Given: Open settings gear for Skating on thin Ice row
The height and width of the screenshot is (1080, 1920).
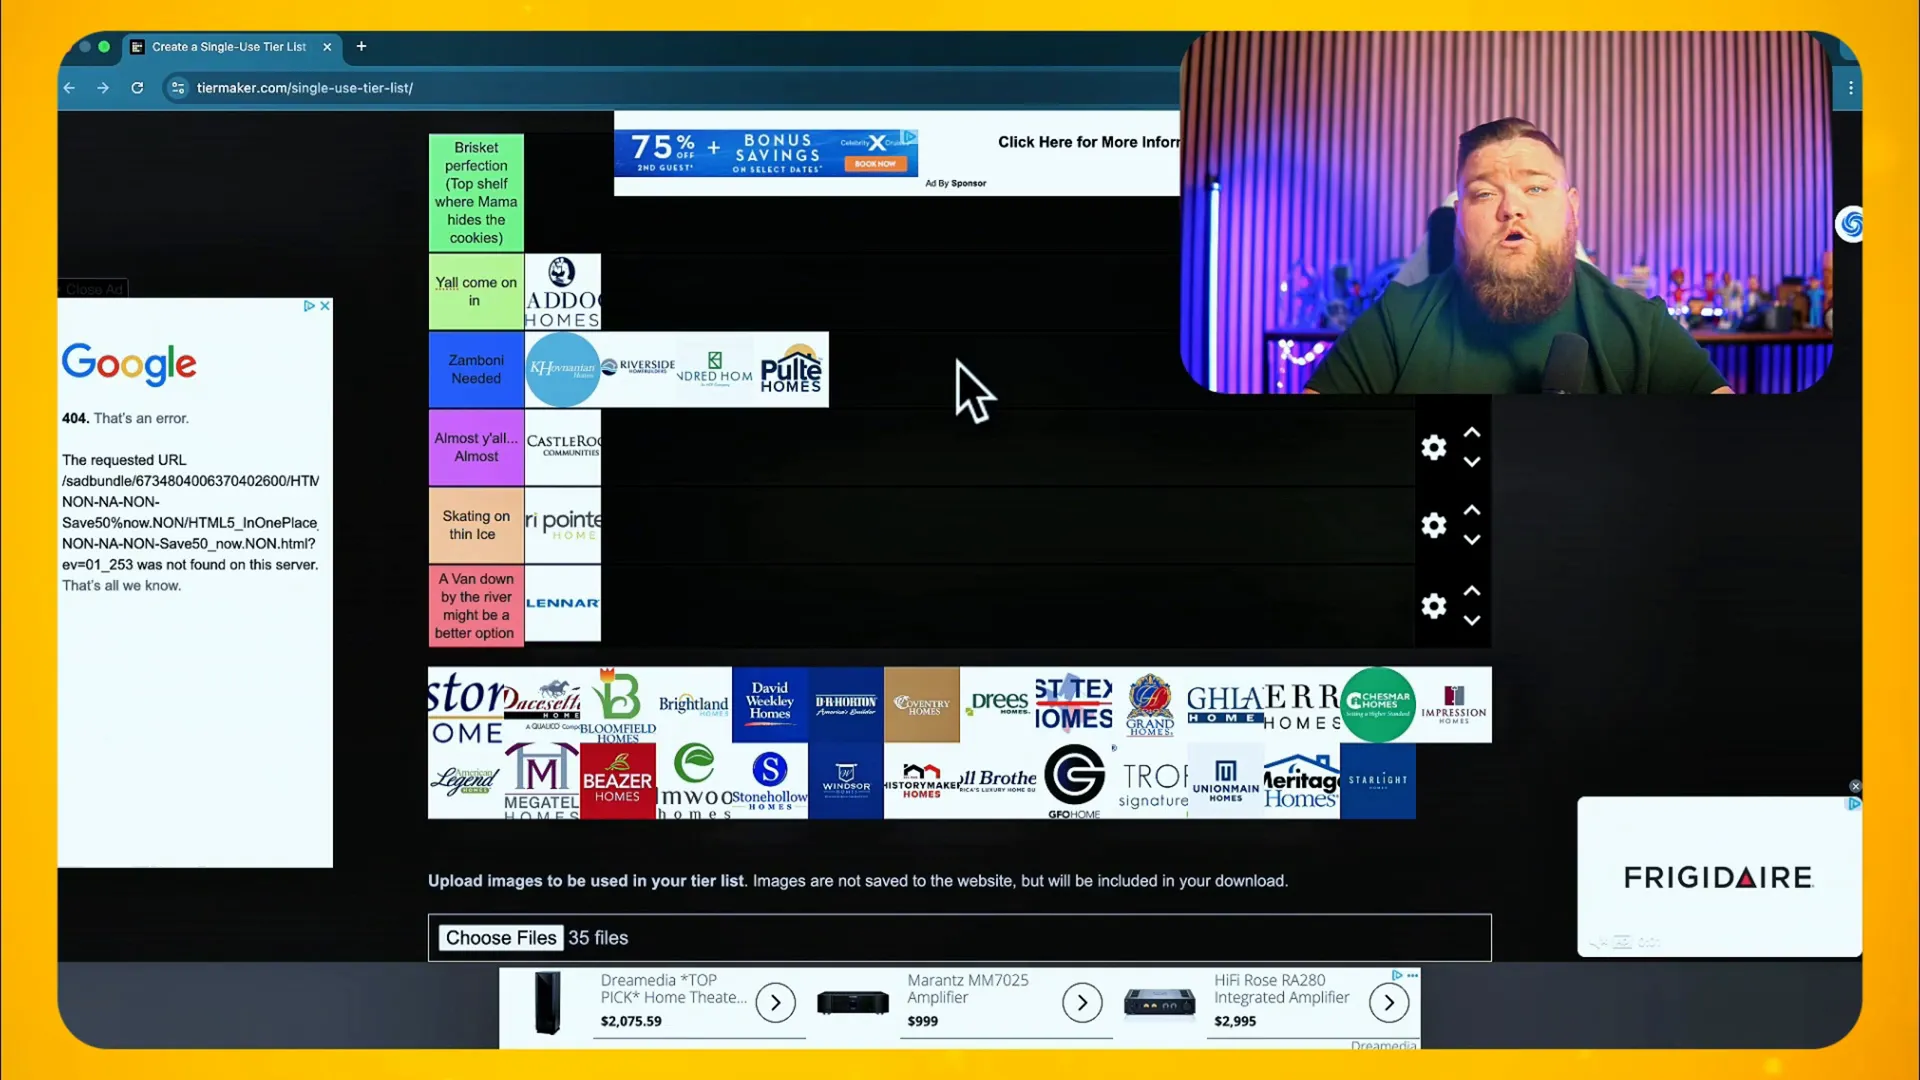Looking at the screenshot, I should [1433, 525].
